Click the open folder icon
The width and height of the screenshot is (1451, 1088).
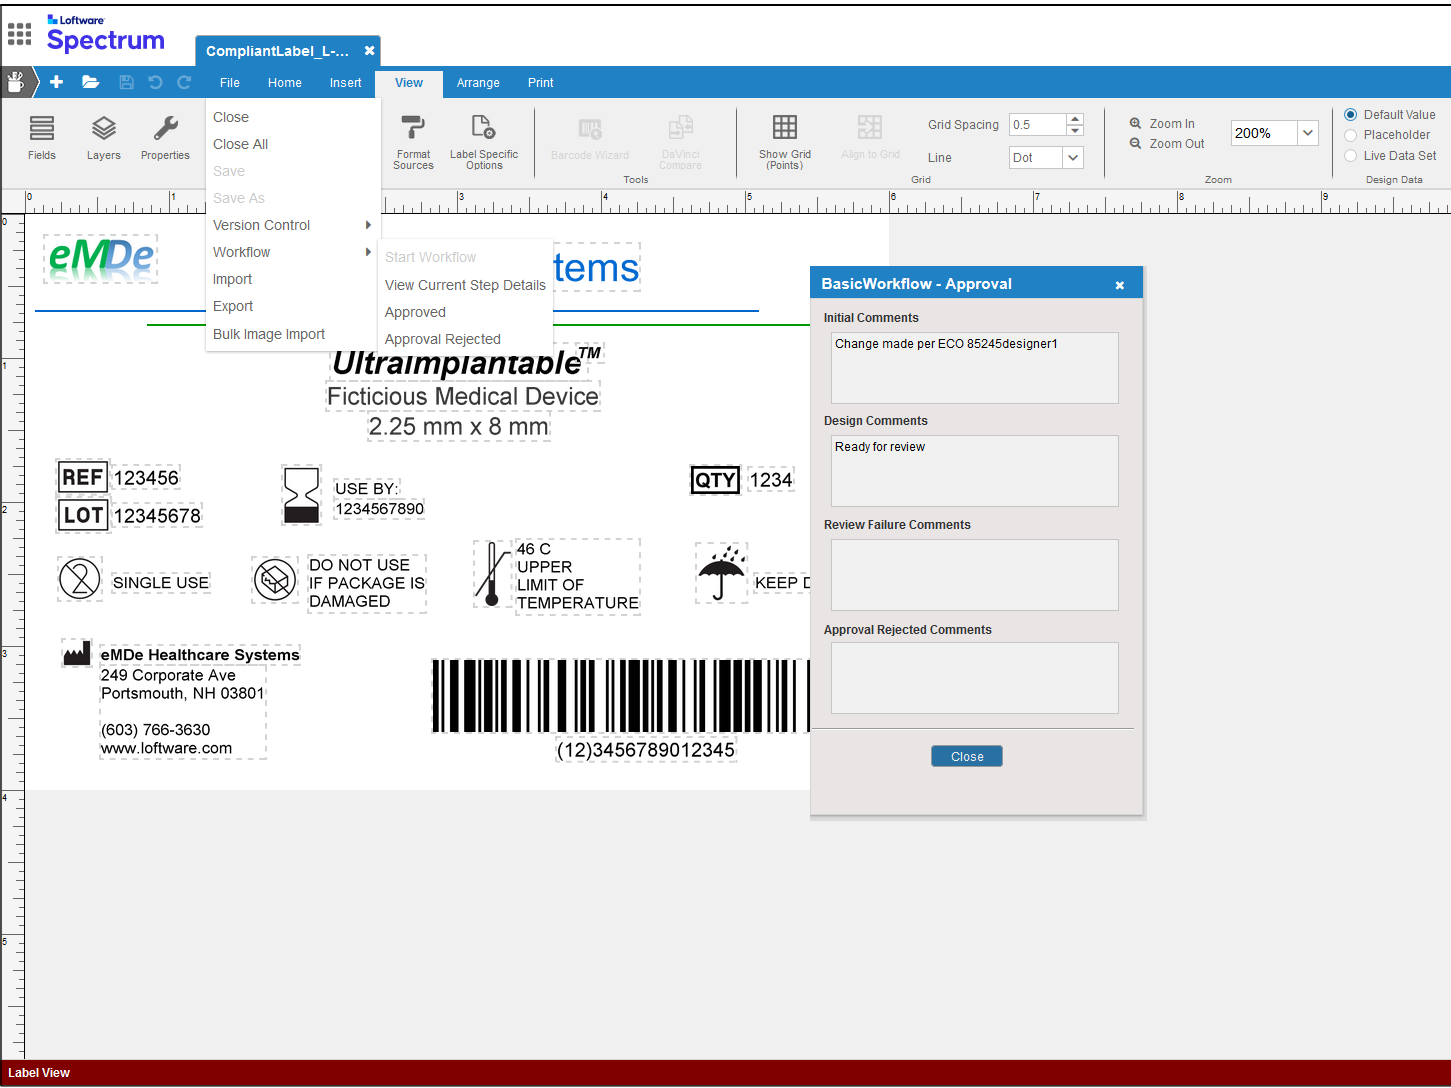pyautogui.click(x=91, y=82)
